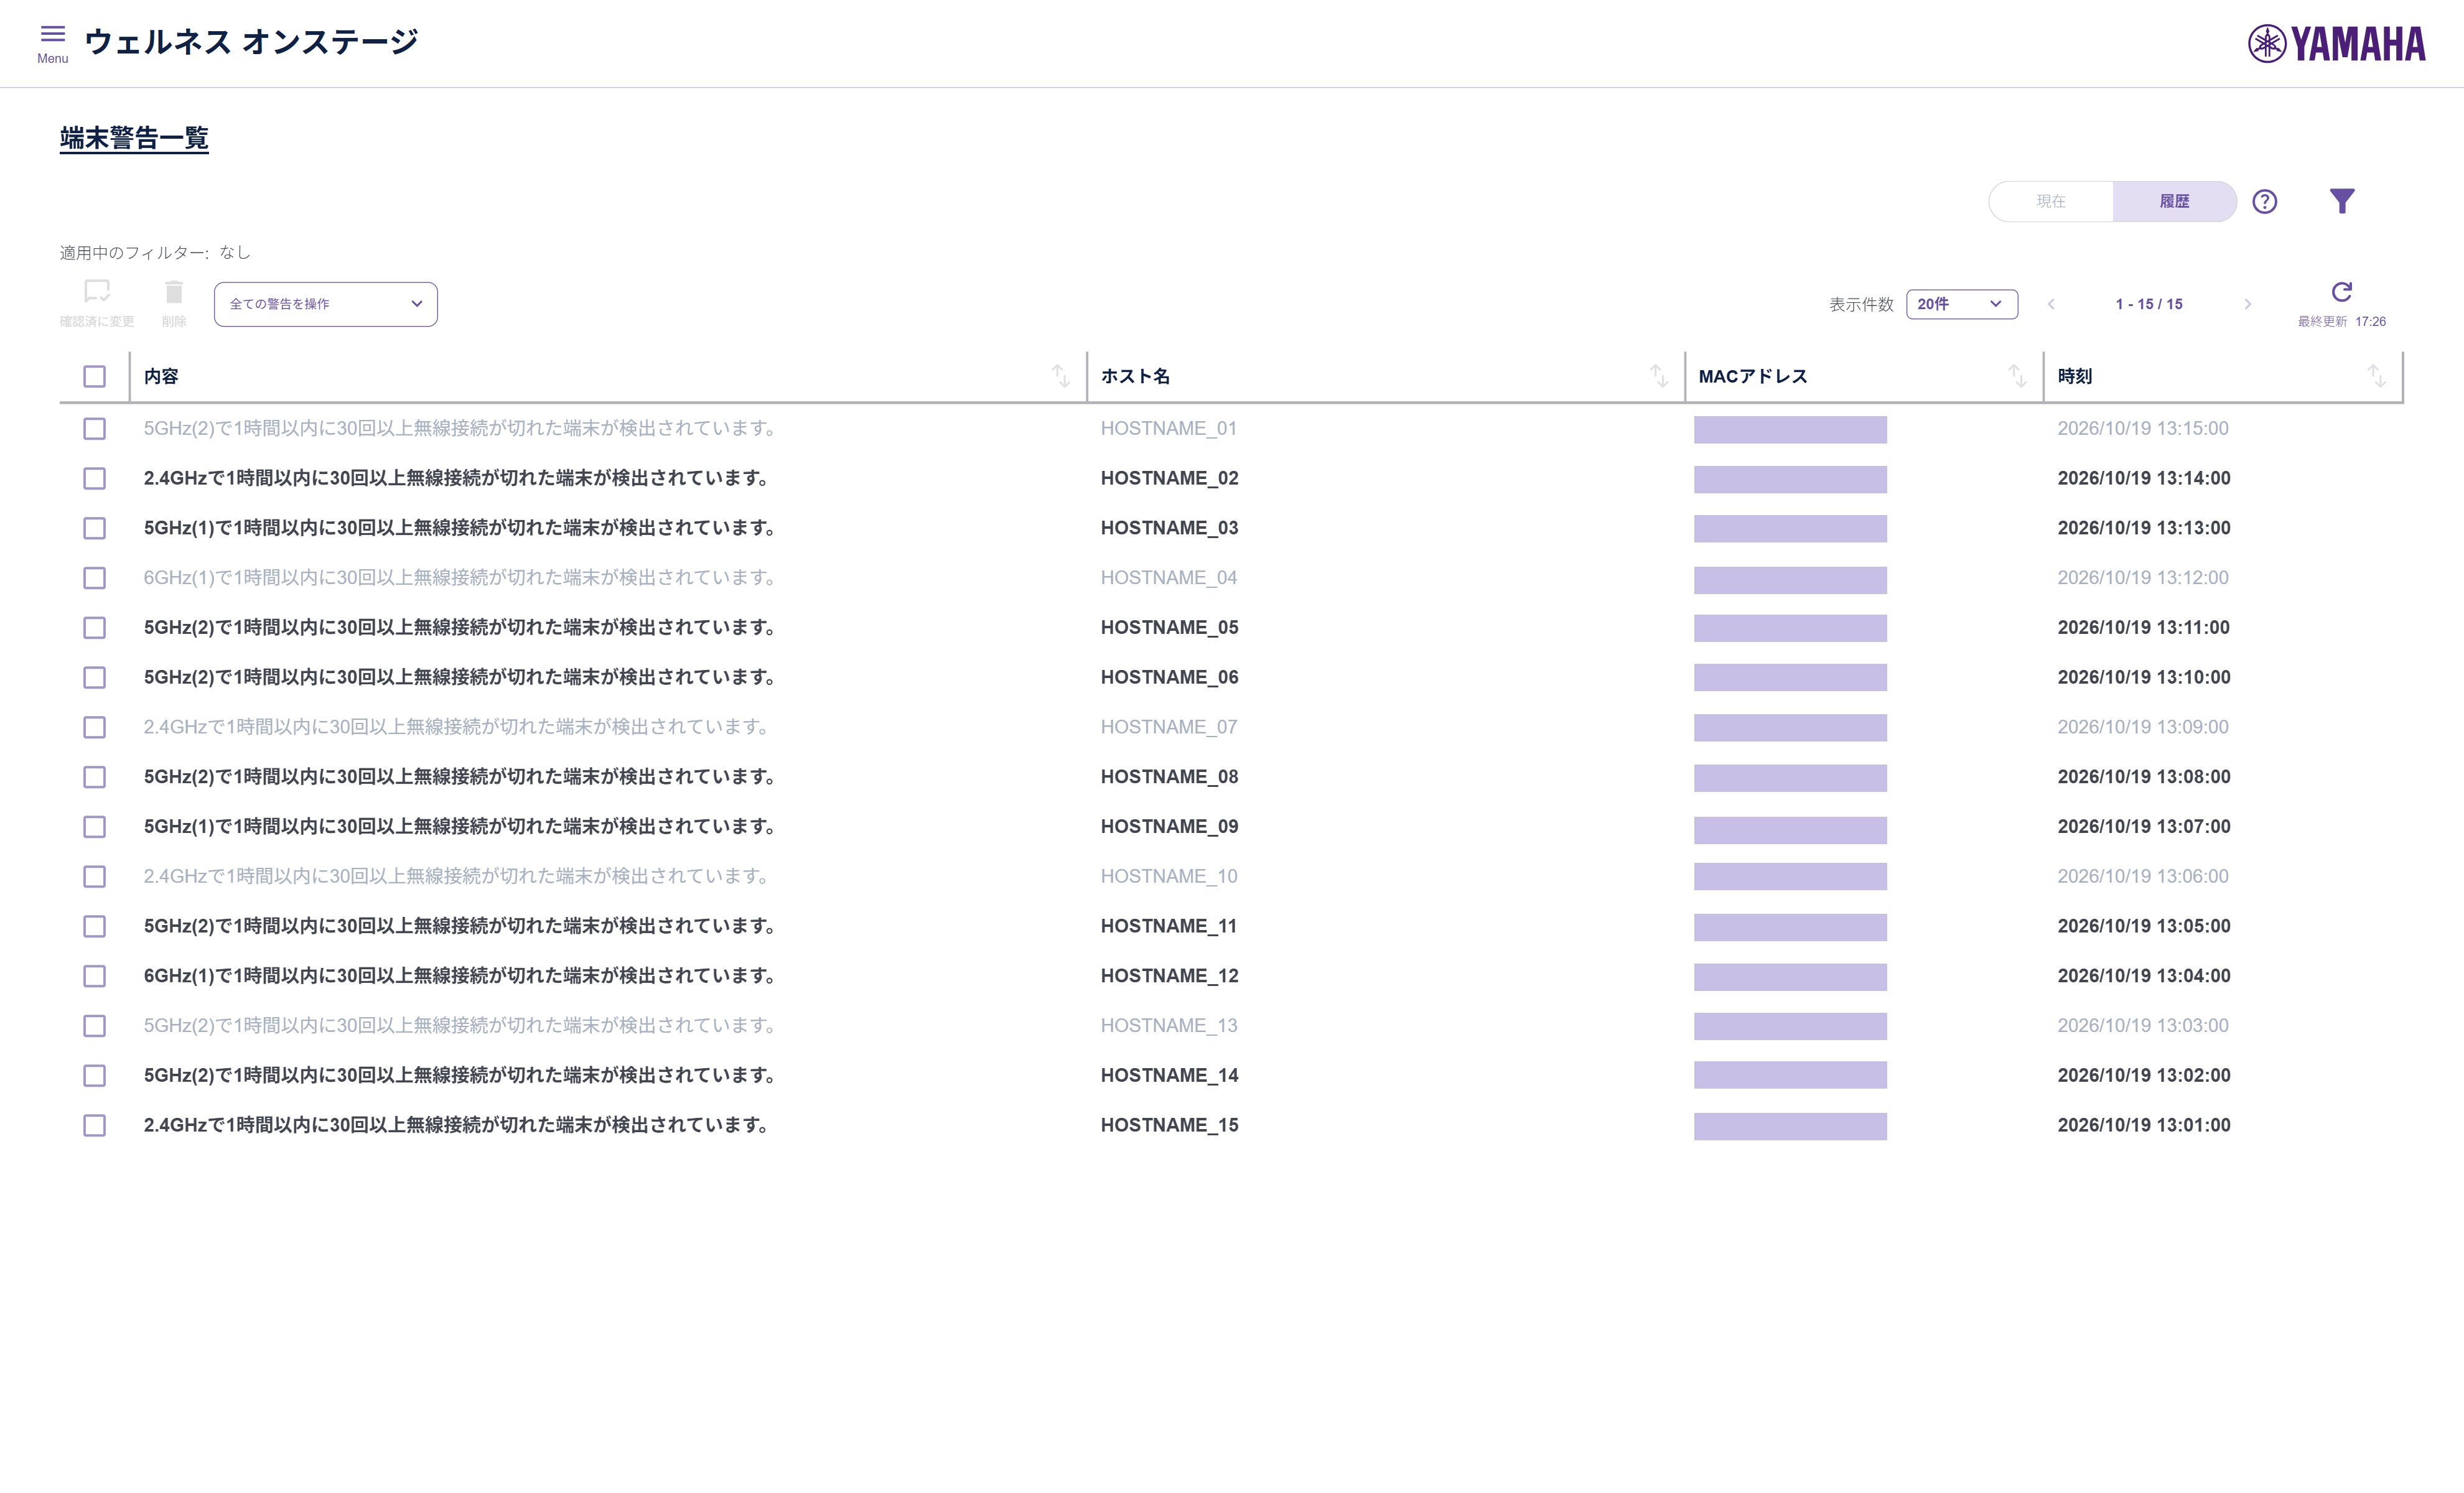Toggle the select-all header checkbox
This screenshot has width=2464, height=1493.
point(95,377)
